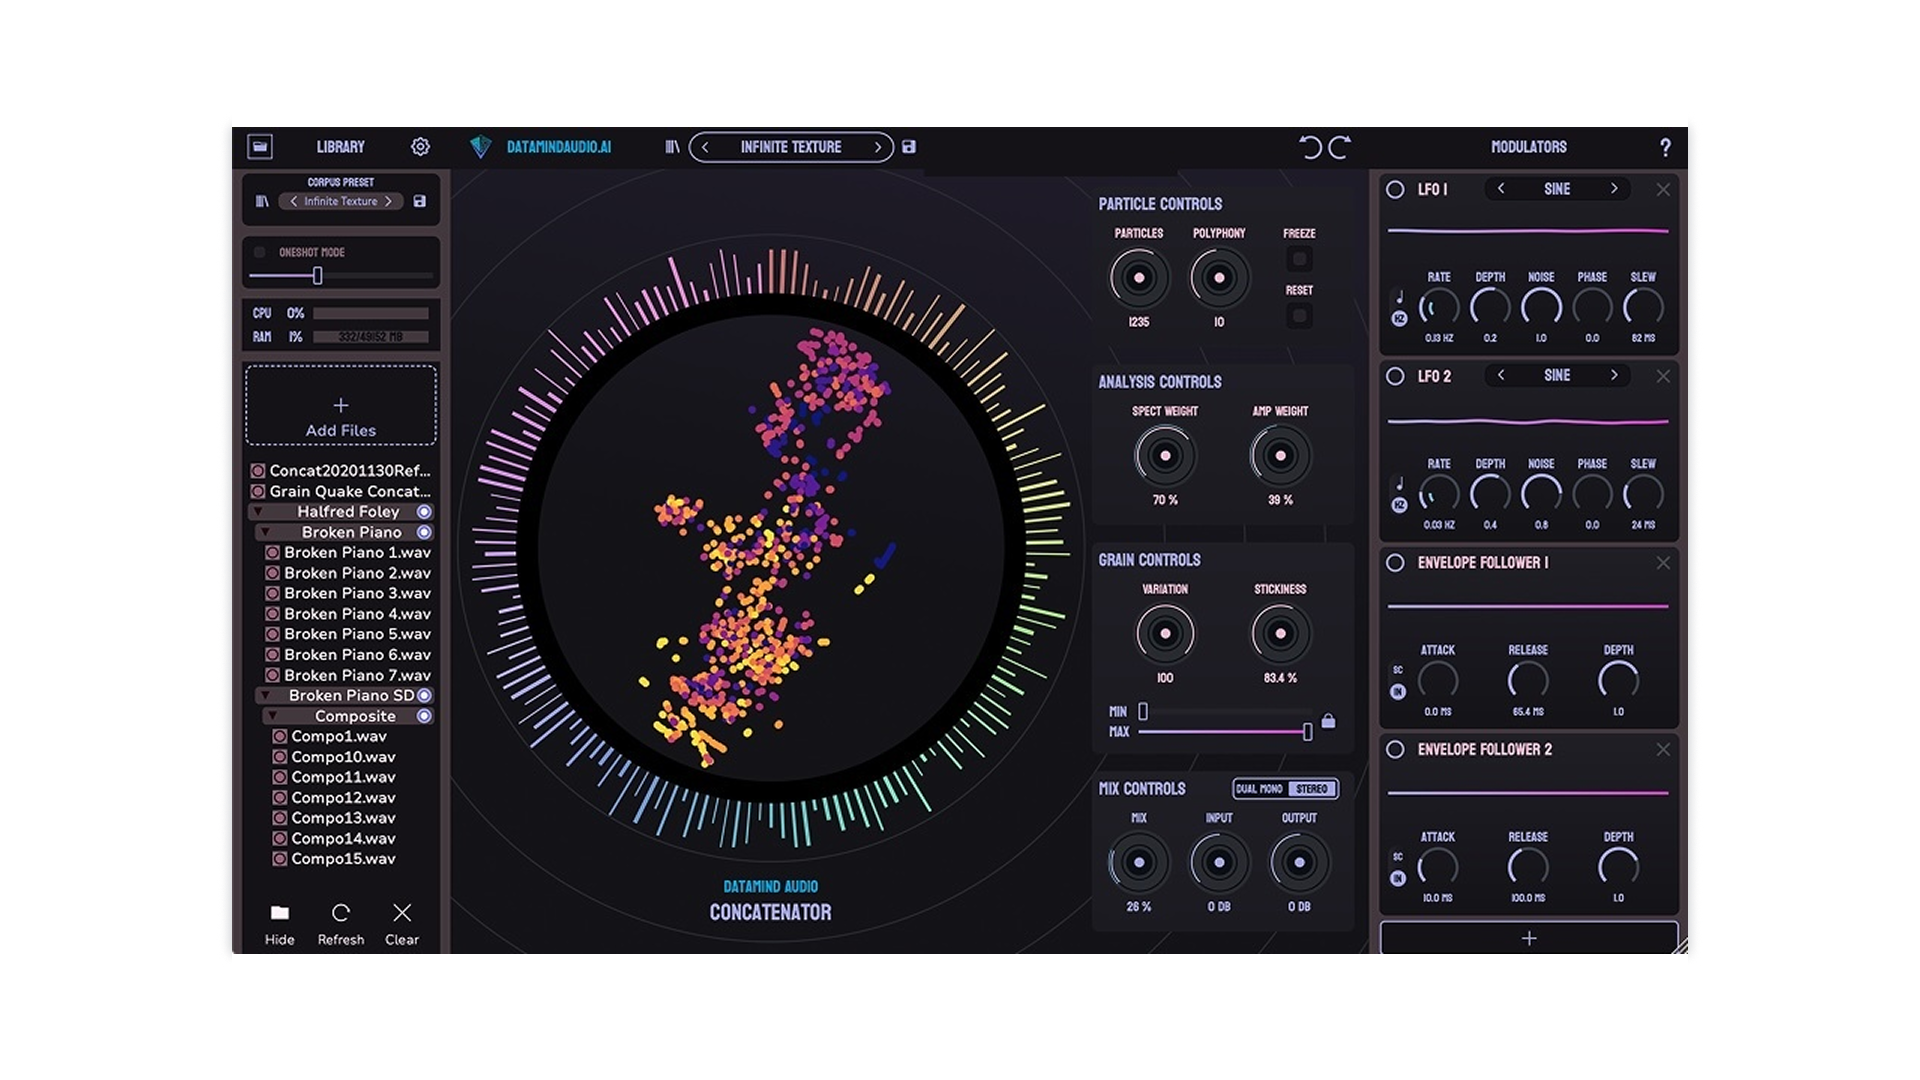Viewport: 1920px width, 1080px height.
Task: Collapse the Broken Piano folder
Action: click(265, 532)
